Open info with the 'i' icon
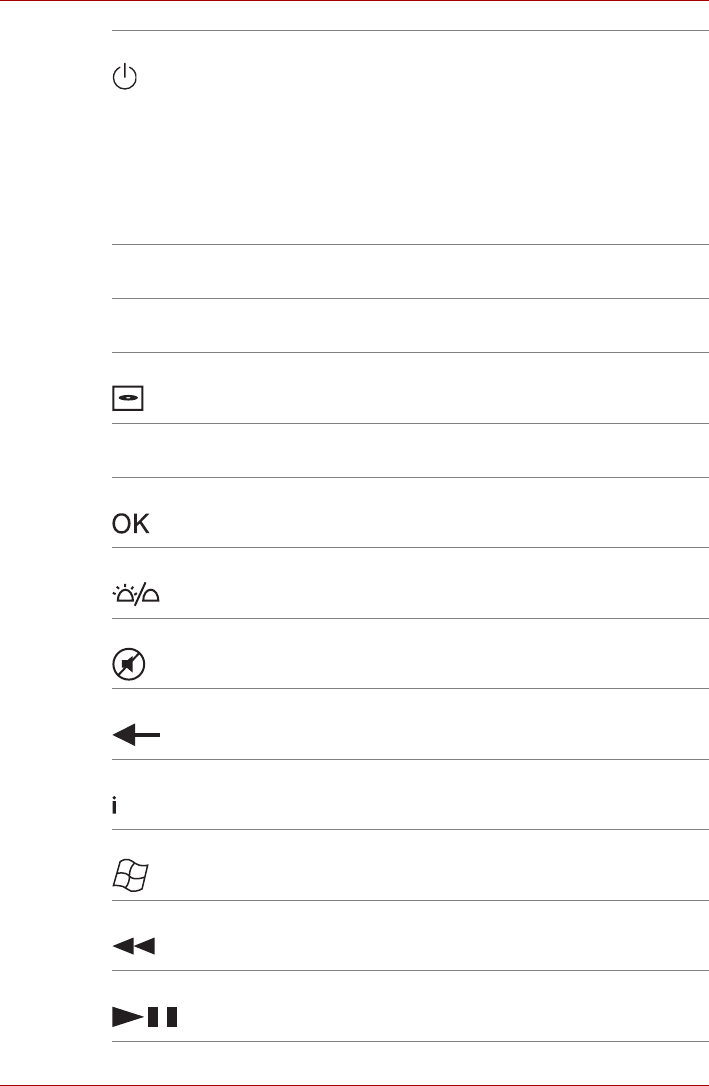Viewport: 709px width, 1086px height. click(114, 806)
